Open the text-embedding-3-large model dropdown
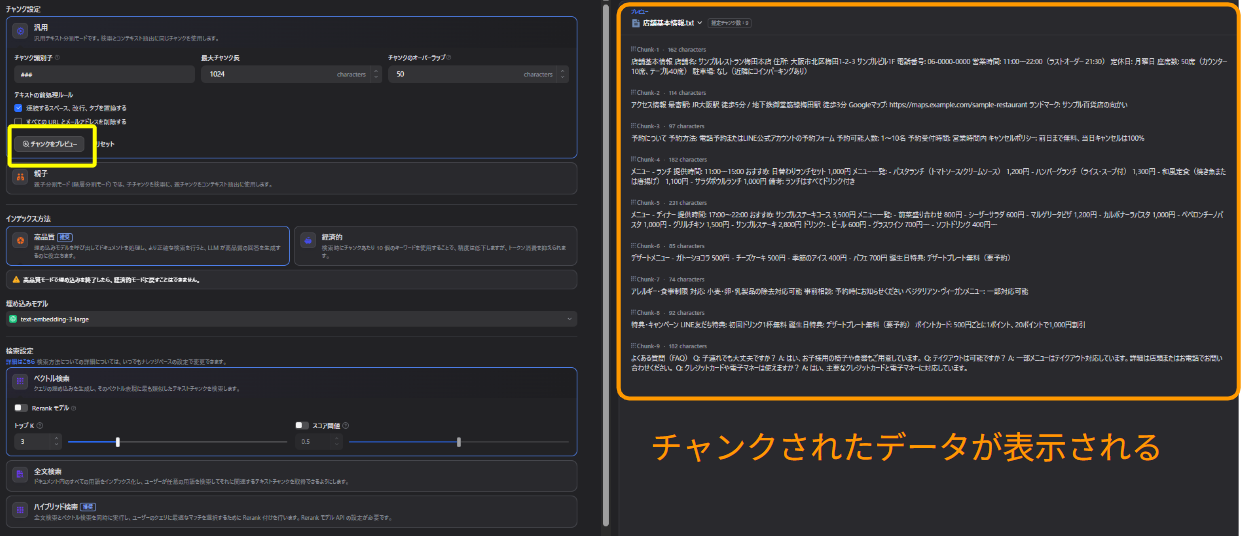Screen dimensions: 1243x536 coord(292,319)
